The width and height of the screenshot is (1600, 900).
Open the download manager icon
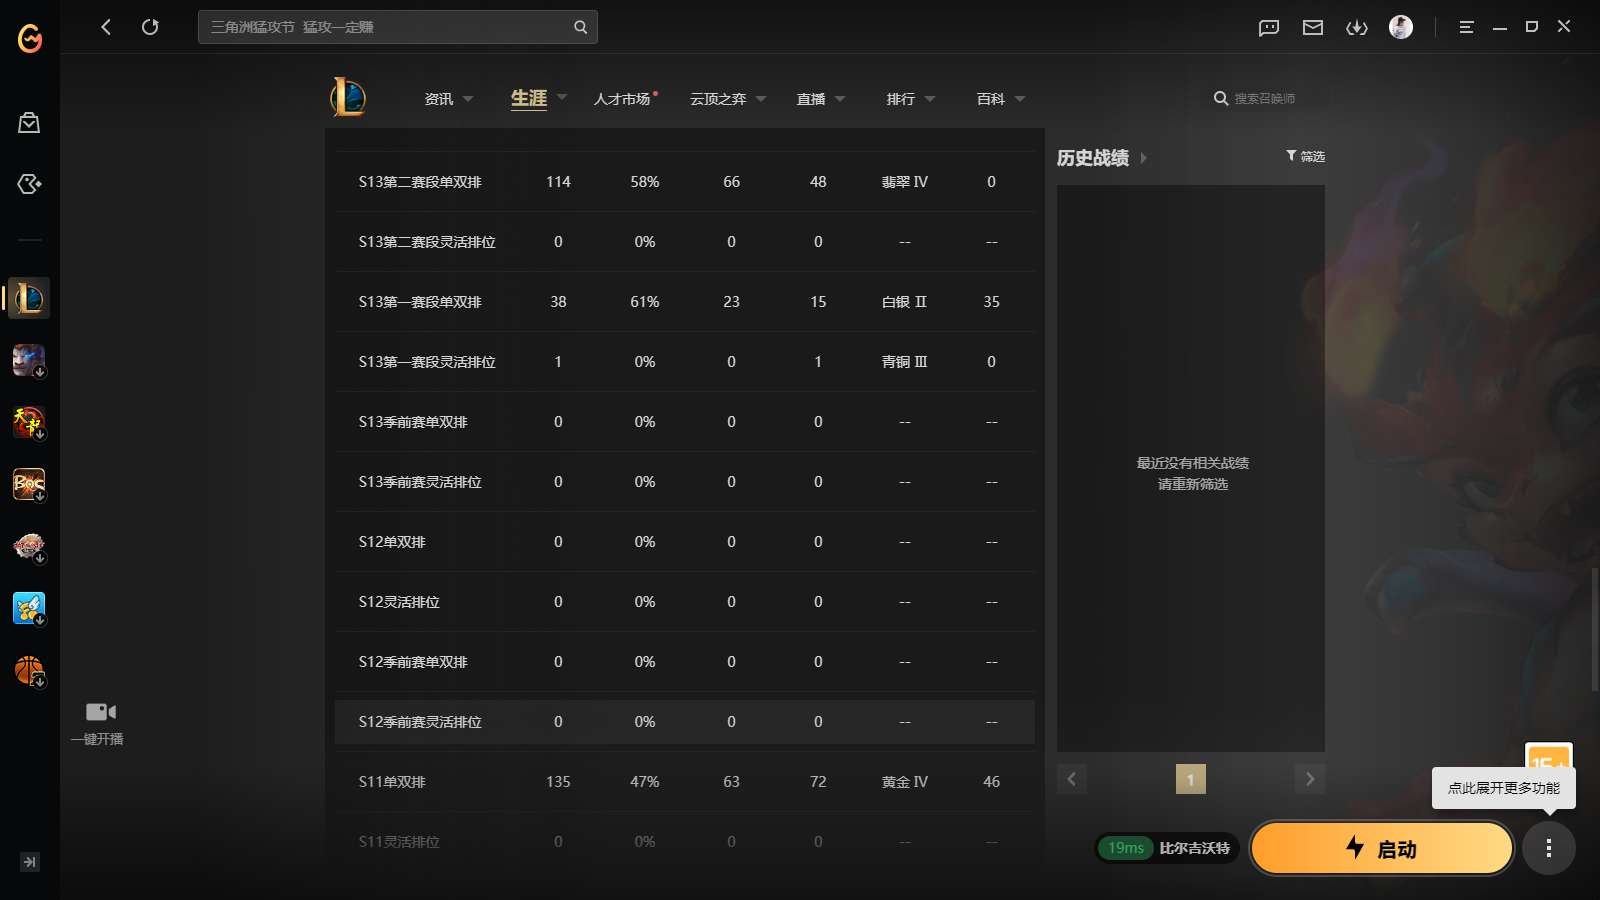pos(1357,27)
